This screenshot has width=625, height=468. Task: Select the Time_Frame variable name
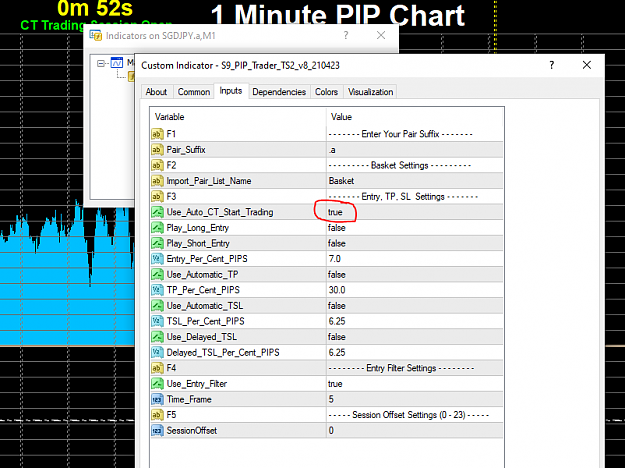189,399
